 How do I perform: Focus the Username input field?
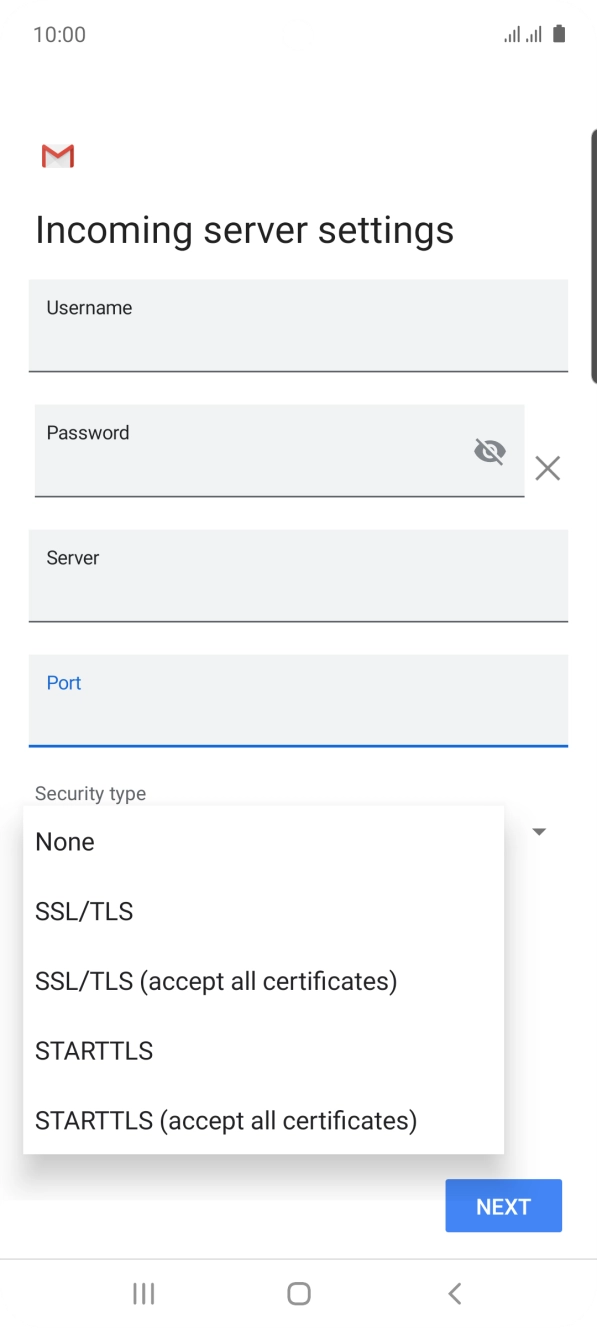298,325
